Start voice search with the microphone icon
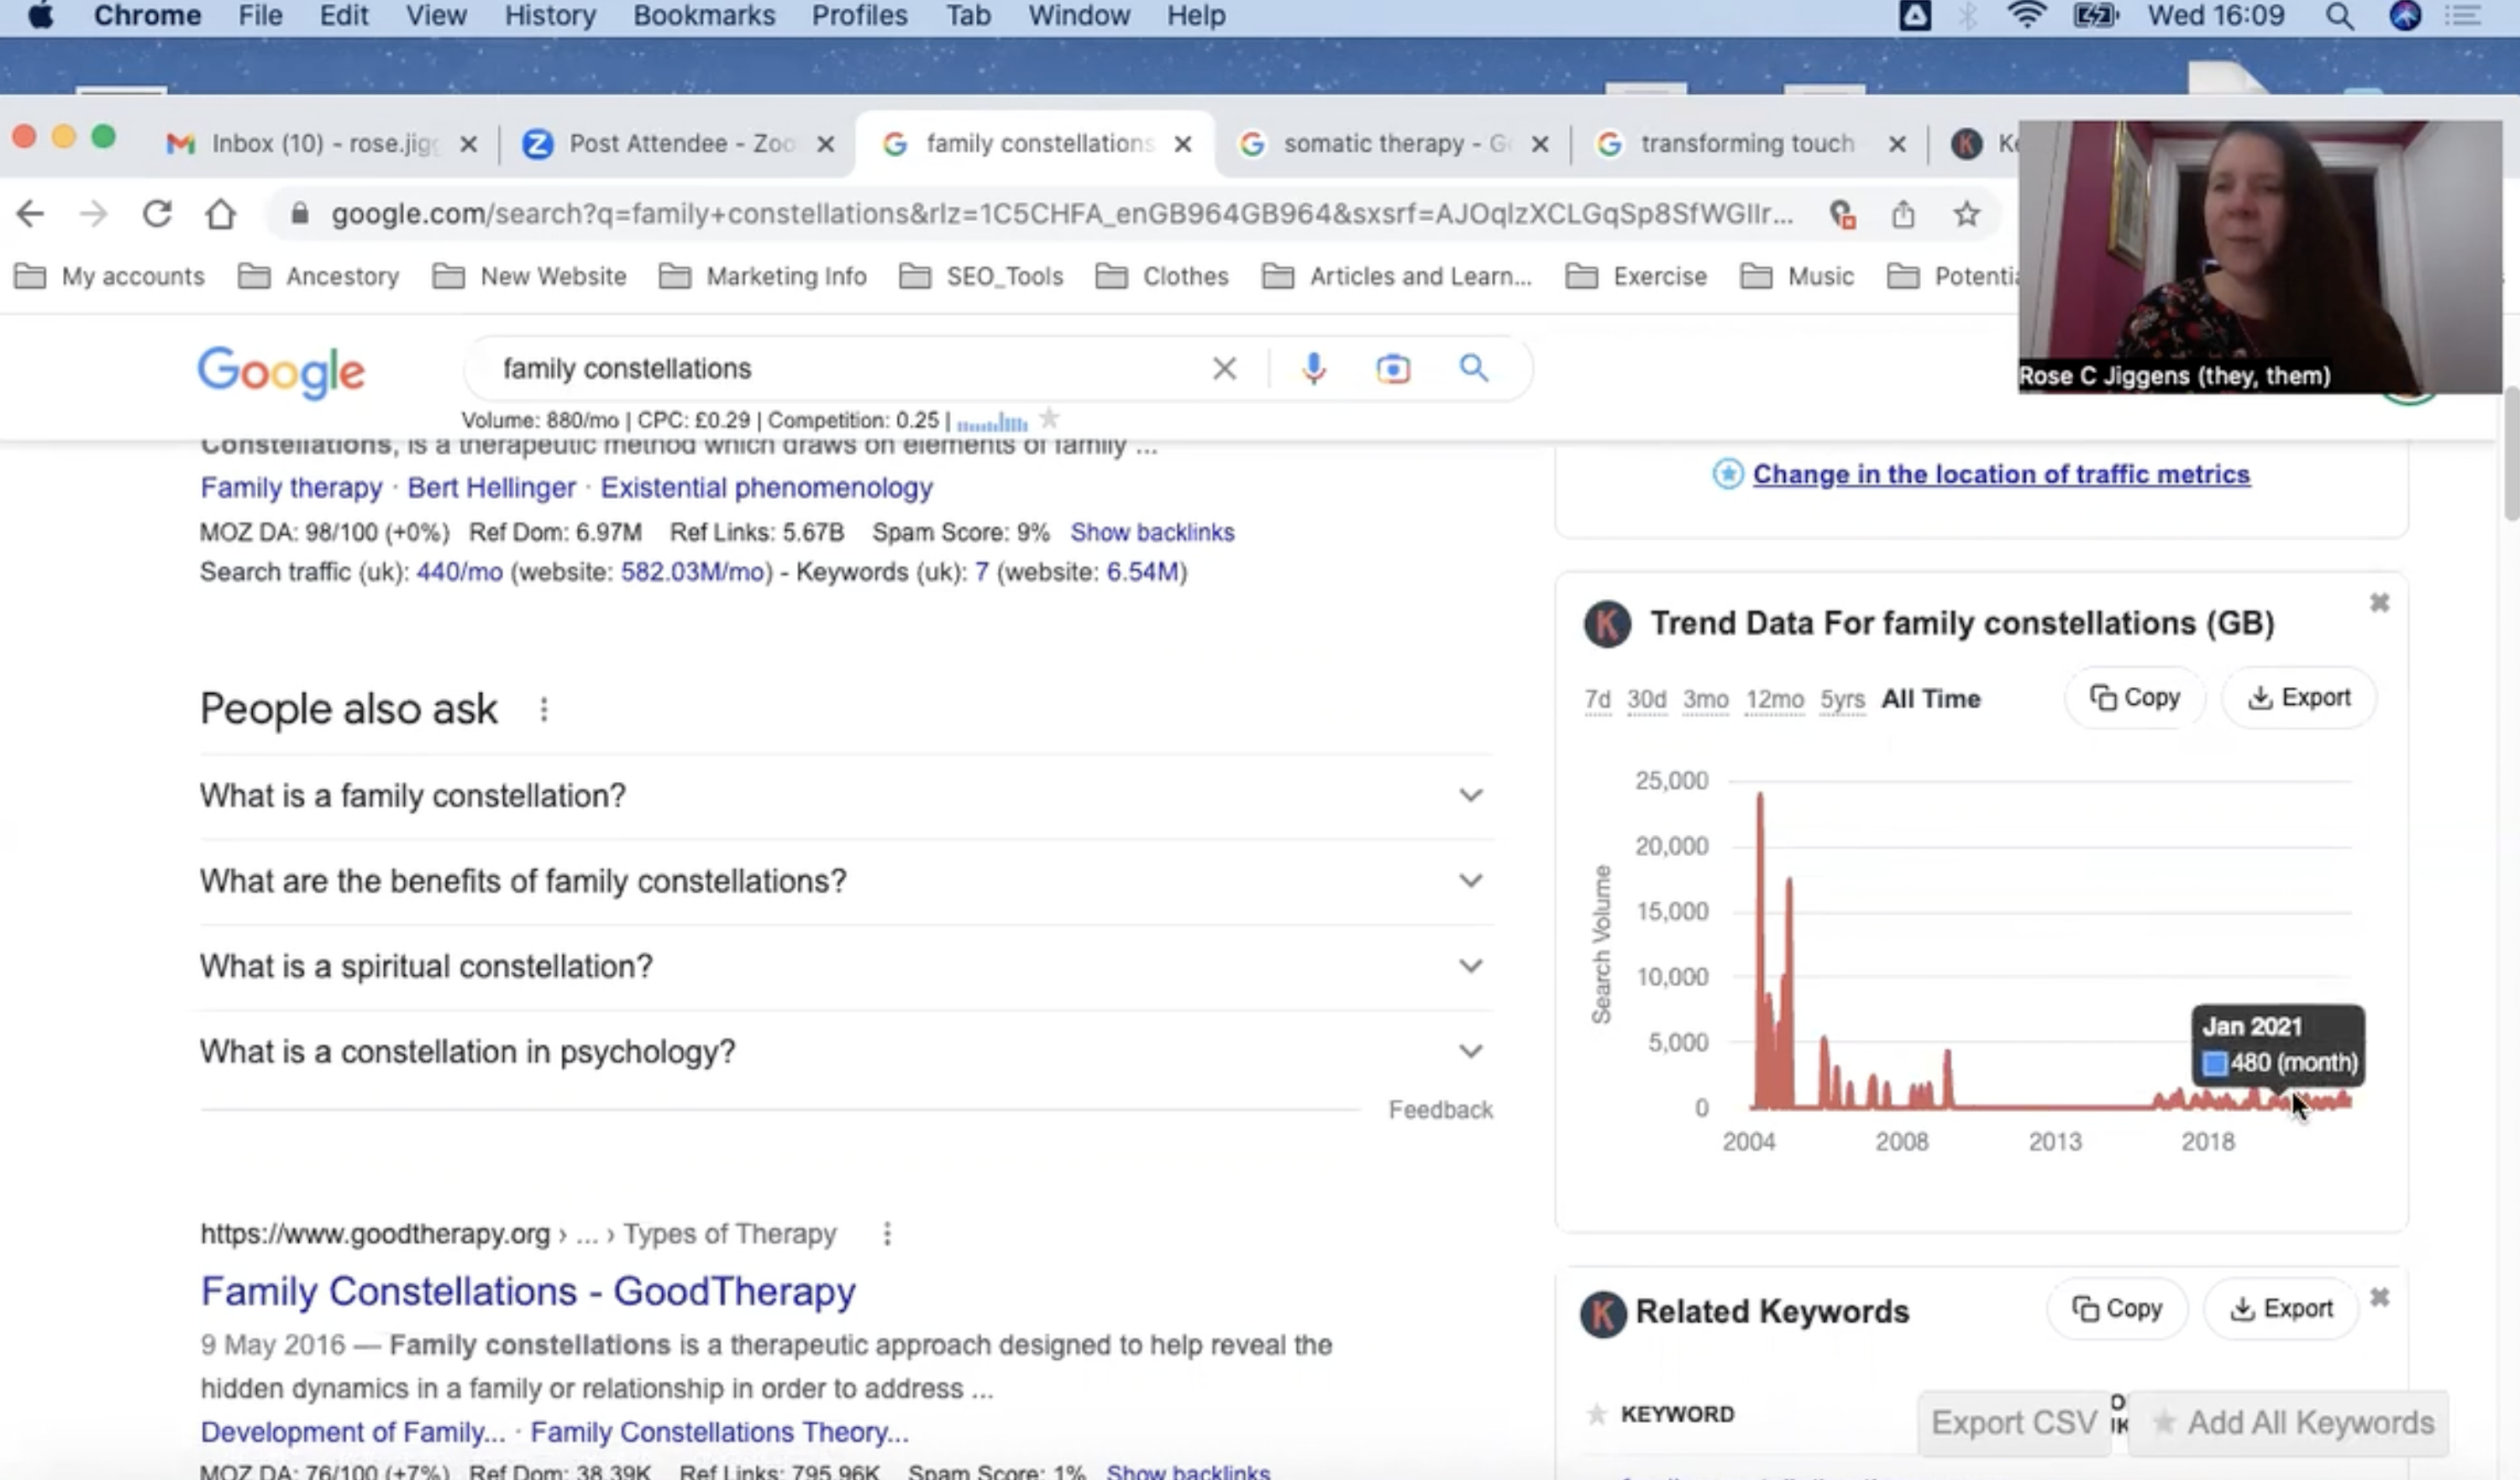2520x1480 pixels. click(x=1313, y=368)
